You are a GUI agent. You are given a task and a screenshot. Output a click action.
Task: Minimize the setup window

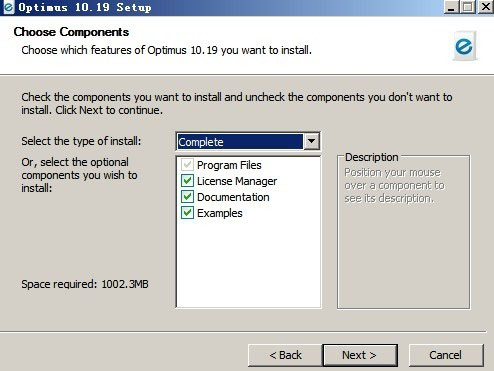(x=451, y=7)
